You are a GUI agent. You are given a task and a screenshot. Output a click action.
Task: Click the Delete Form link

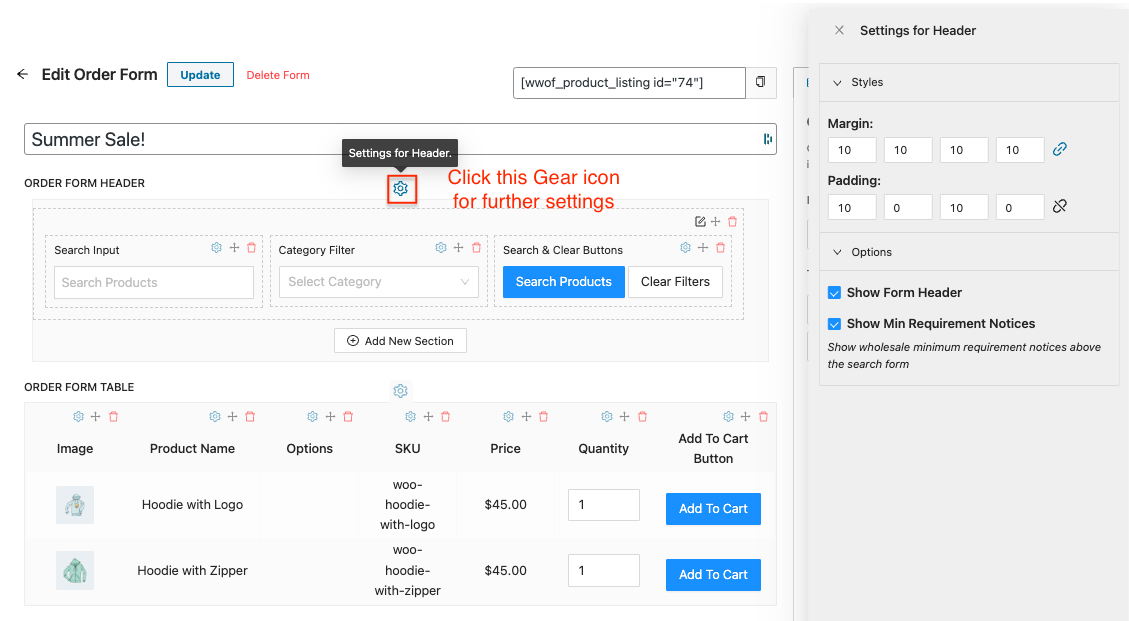278,75
